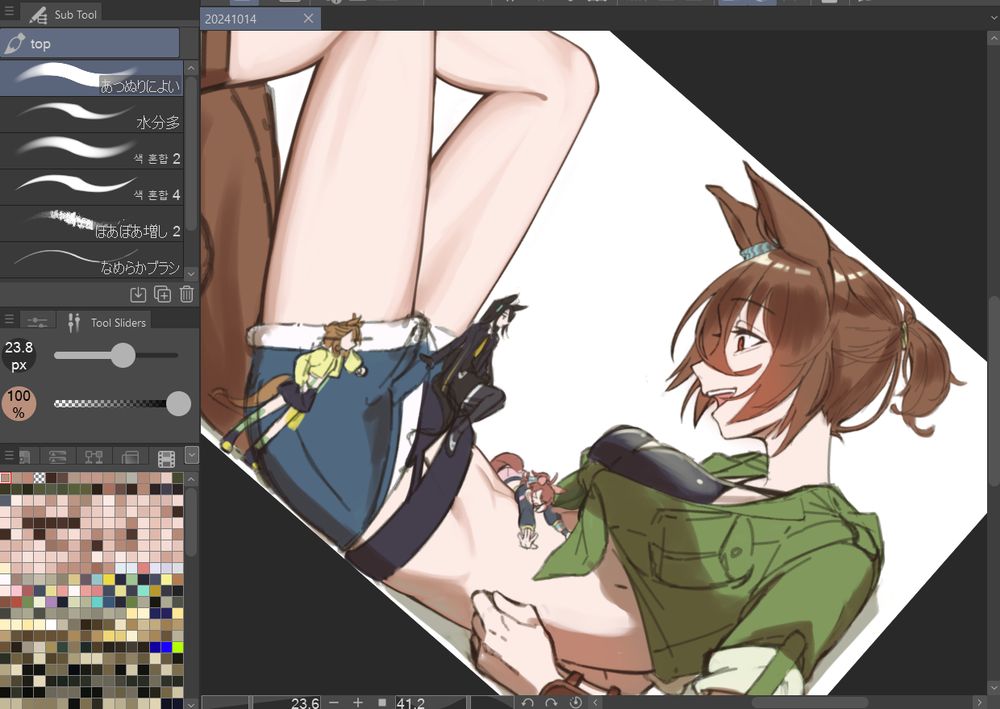This screenshot has width=1000, height=709.
Task: Rotate the canvas right
Action: pos(552,702)
